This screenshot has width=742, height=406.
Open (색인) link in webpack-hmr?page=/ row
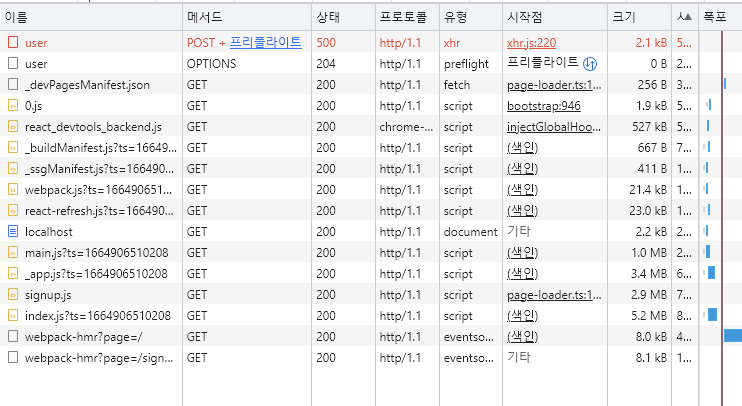(522, 336)
